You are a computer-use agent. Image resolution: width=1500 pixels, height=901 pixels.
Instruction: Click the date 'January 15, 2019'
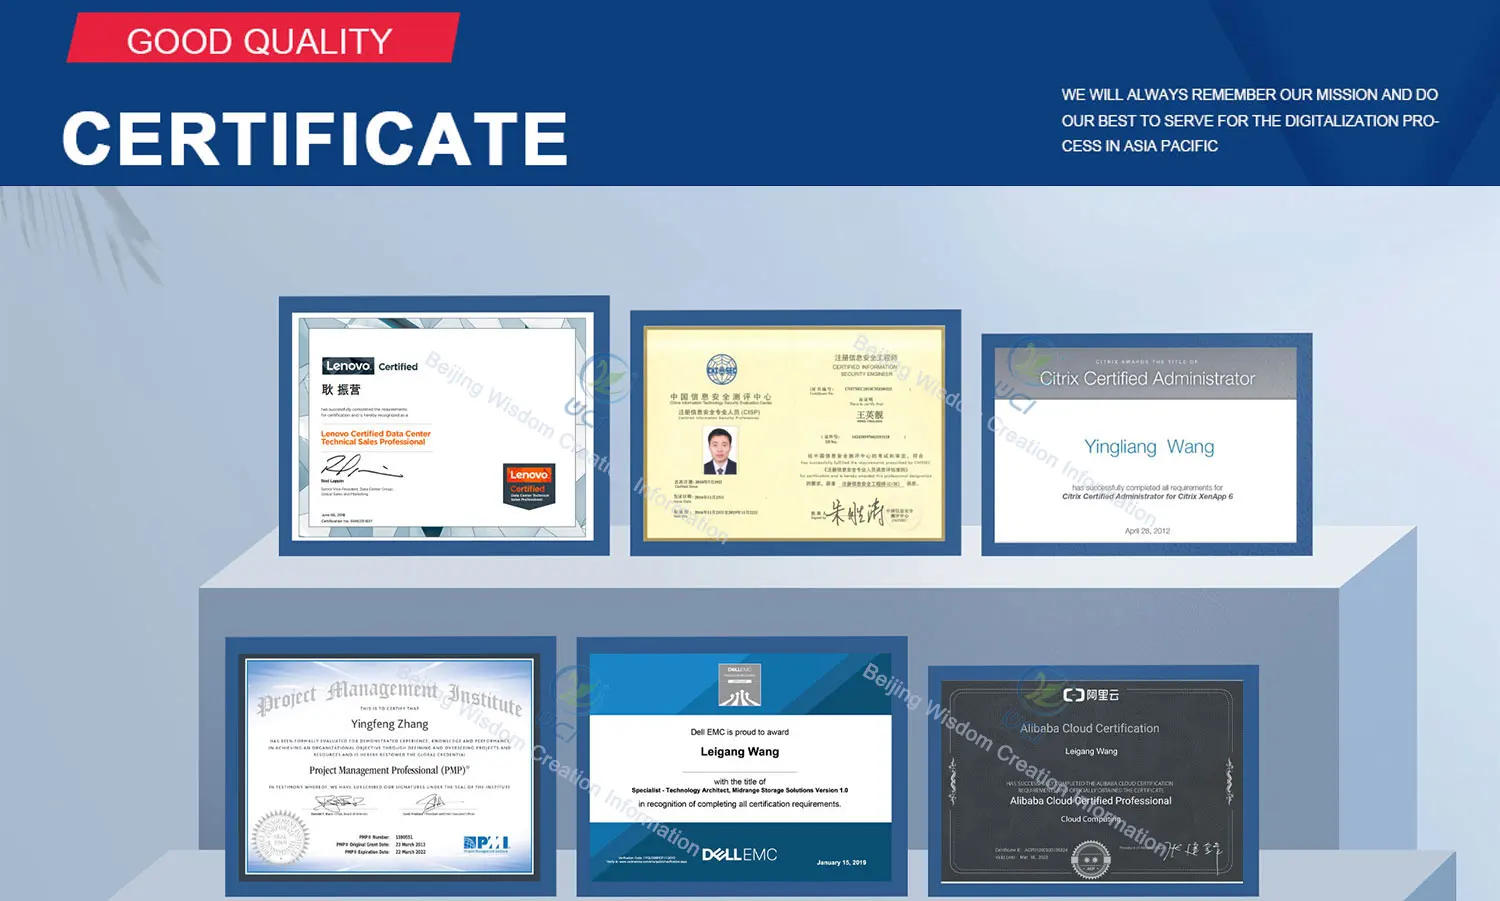pos(841,862)
